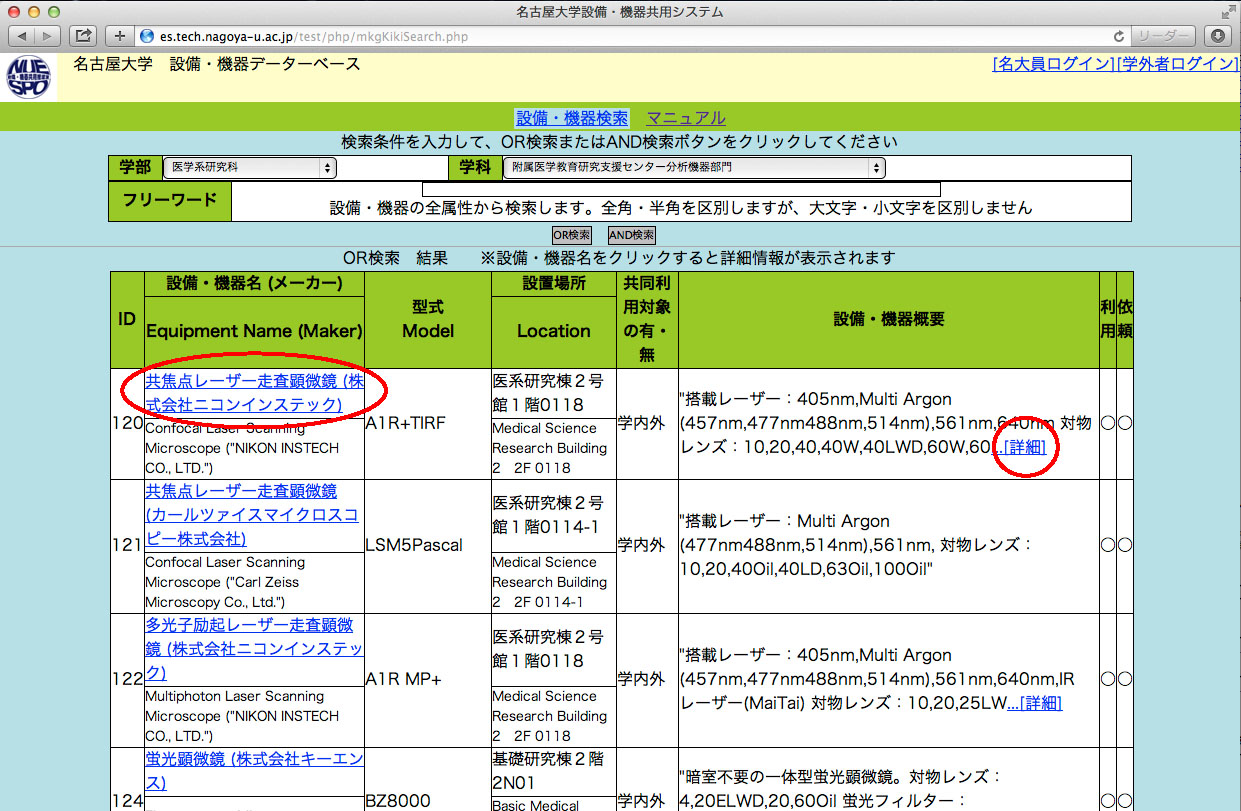Expand the 学科 dropdown selector
This screenshot has width=1241, height=811.
[693, 168]
